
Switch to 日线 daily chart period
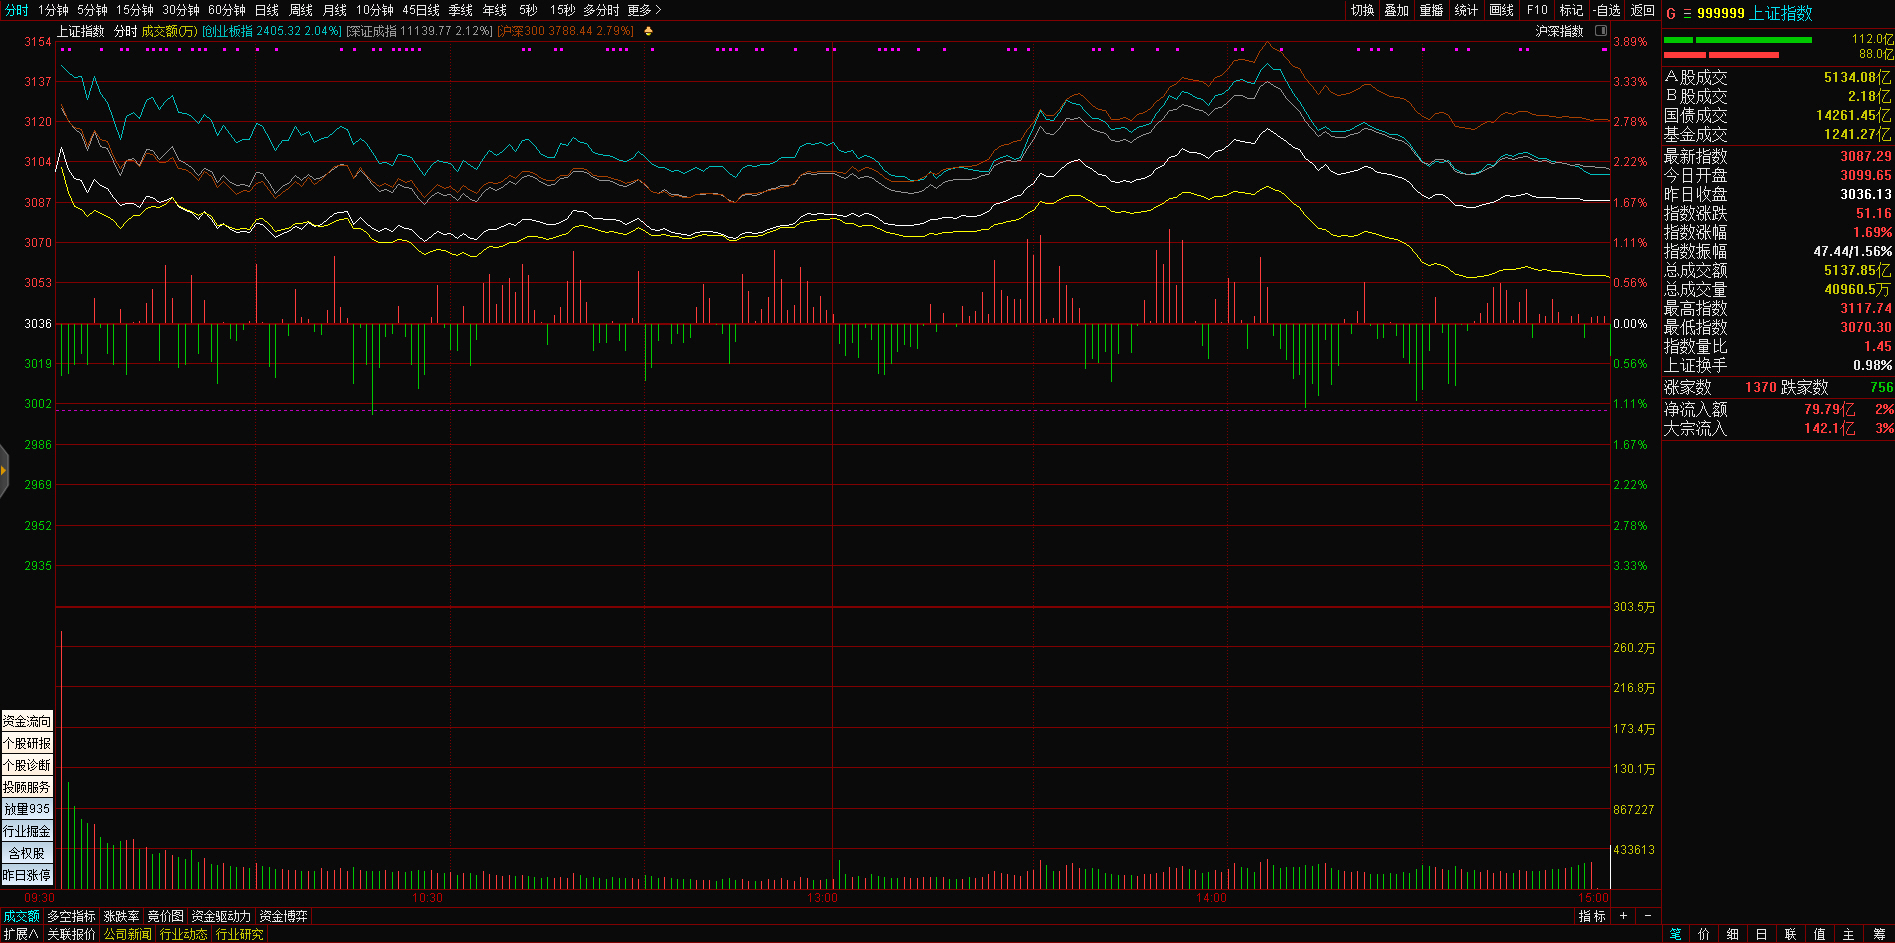[x=266, y=10]
